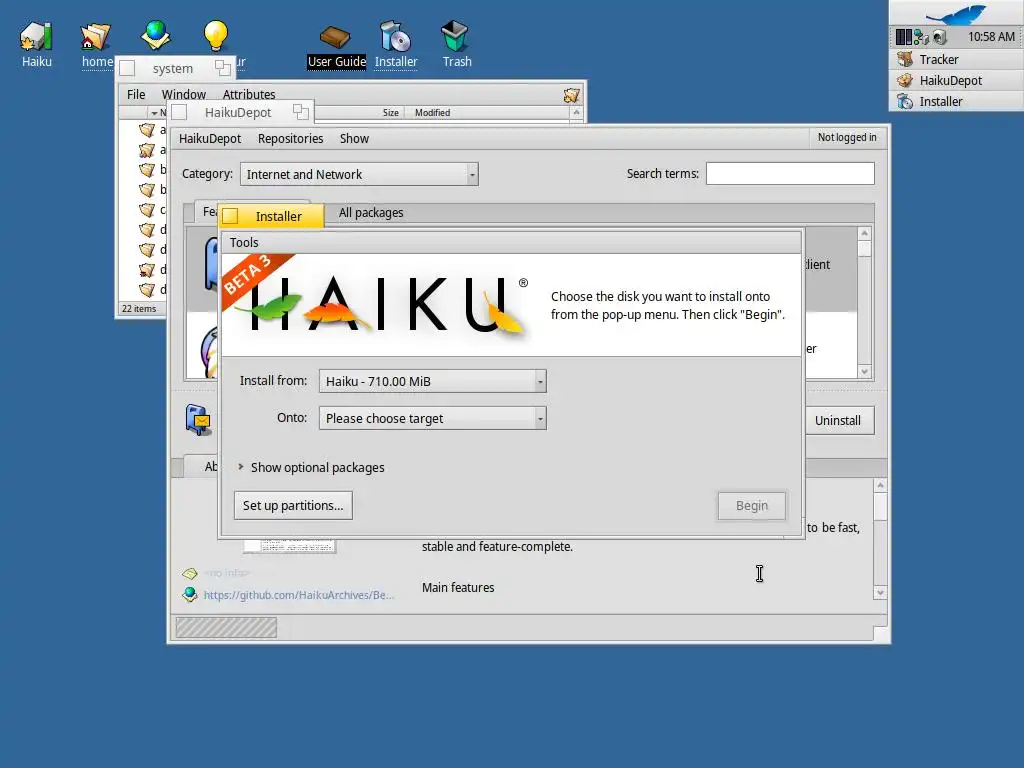The image size is (1024, 768).
Task: Open the github.com/HaikuArchives link
Action: click(298, 595)
